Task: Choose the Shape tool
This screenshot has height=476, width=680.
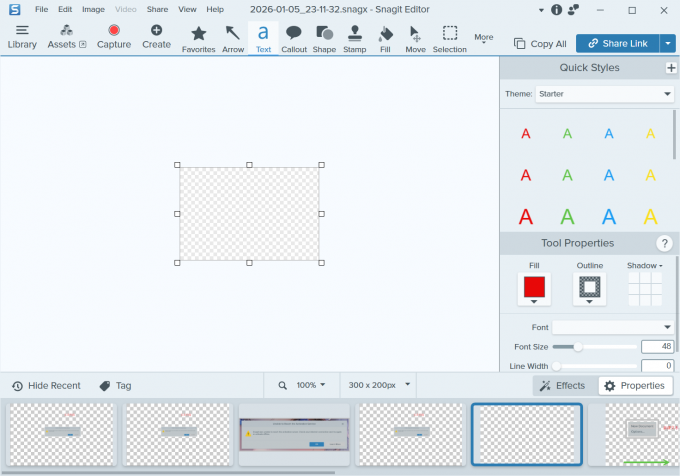Action: [324, 38]
